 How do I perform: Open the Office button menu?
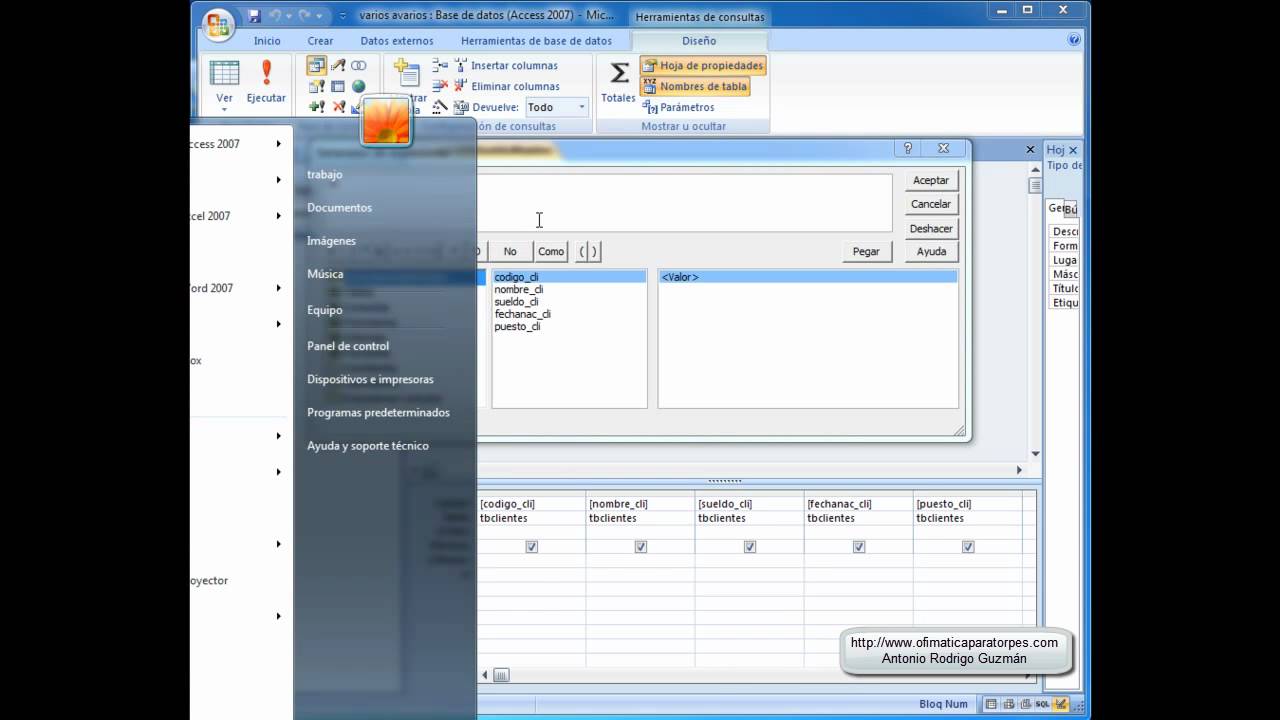[x=217, y=24]
